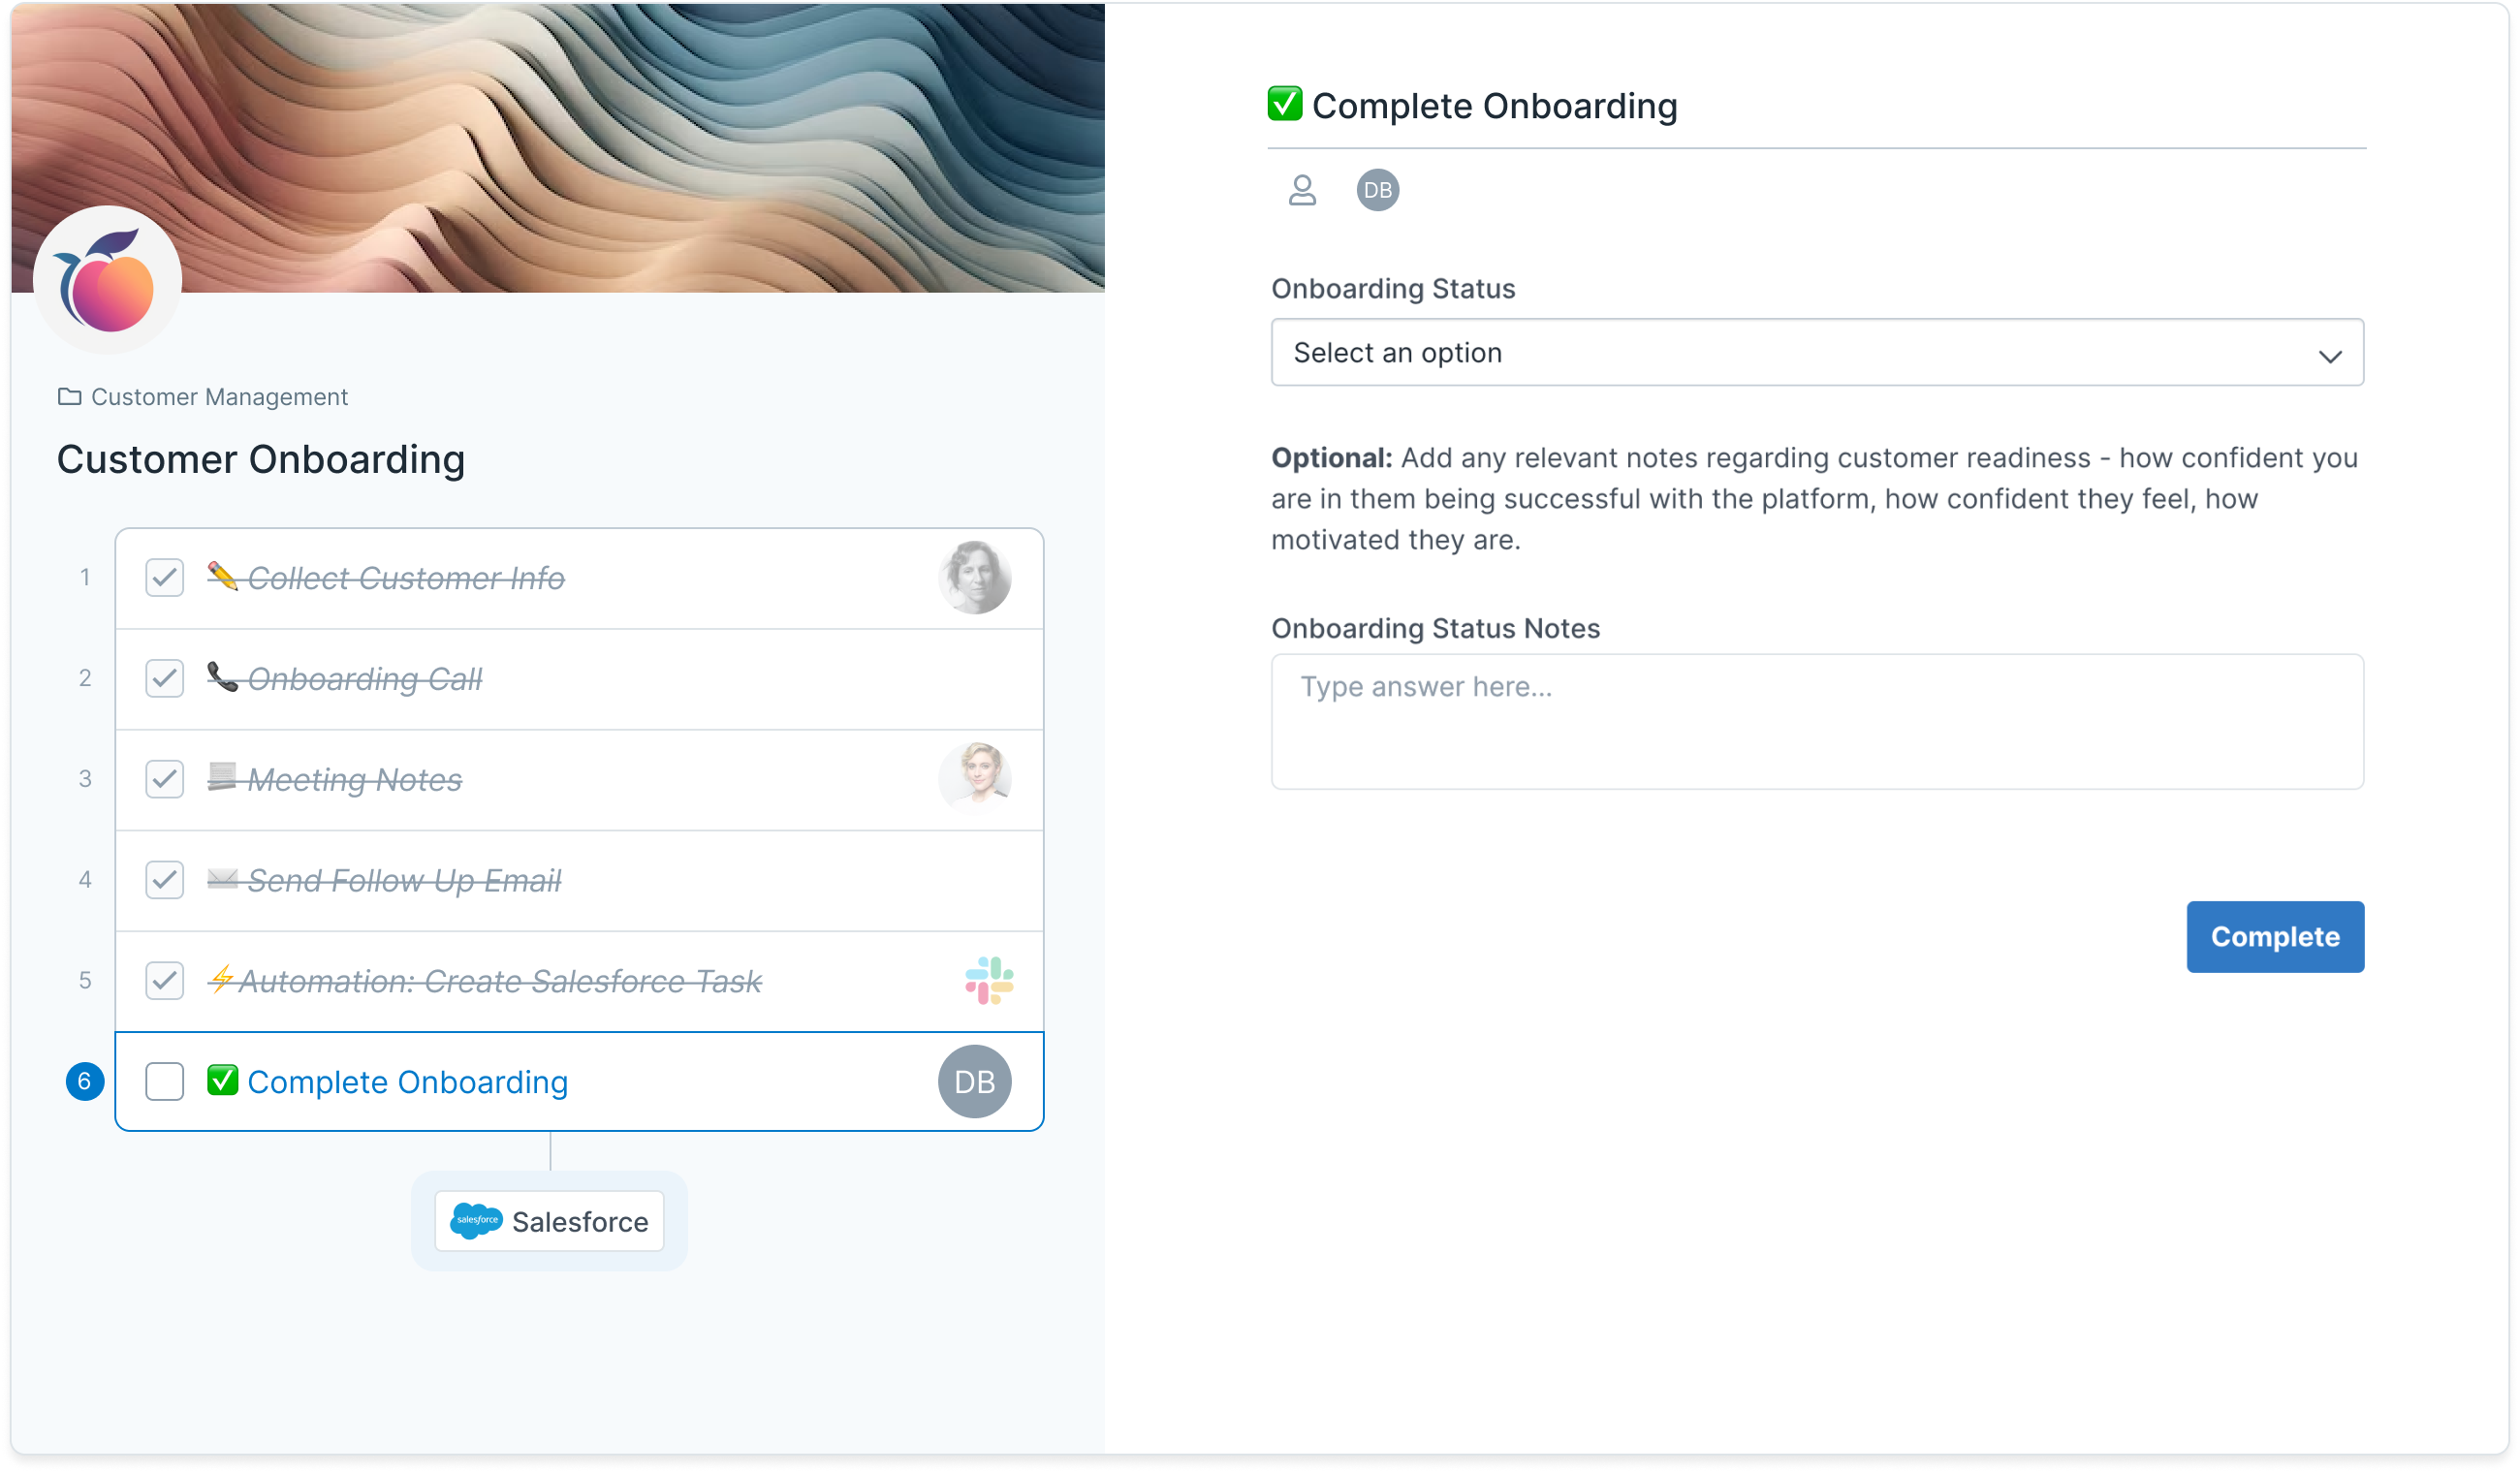The width and height of the screenshot is (2520, 1473).
Task: Click the wavy cover banner image
Action: point(557,148)
